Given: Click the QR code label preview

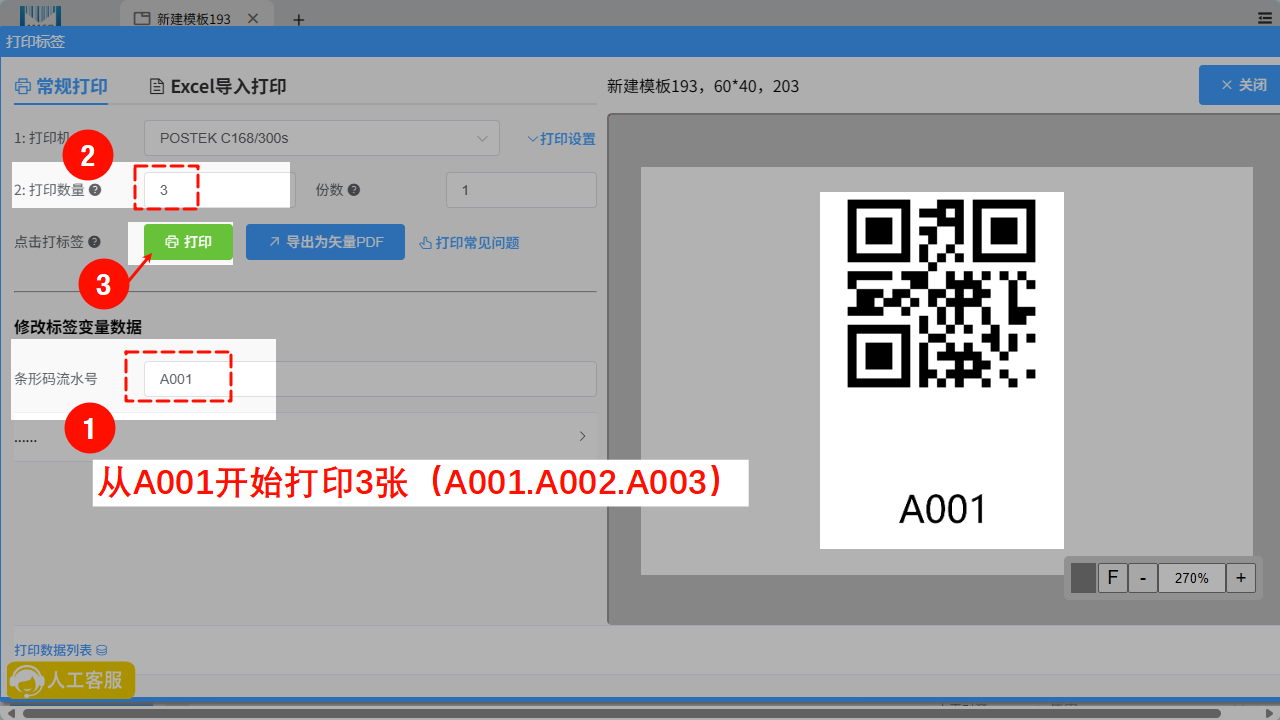Looking at the screenshot, I should pyautogui.click(x=942, y=293).
